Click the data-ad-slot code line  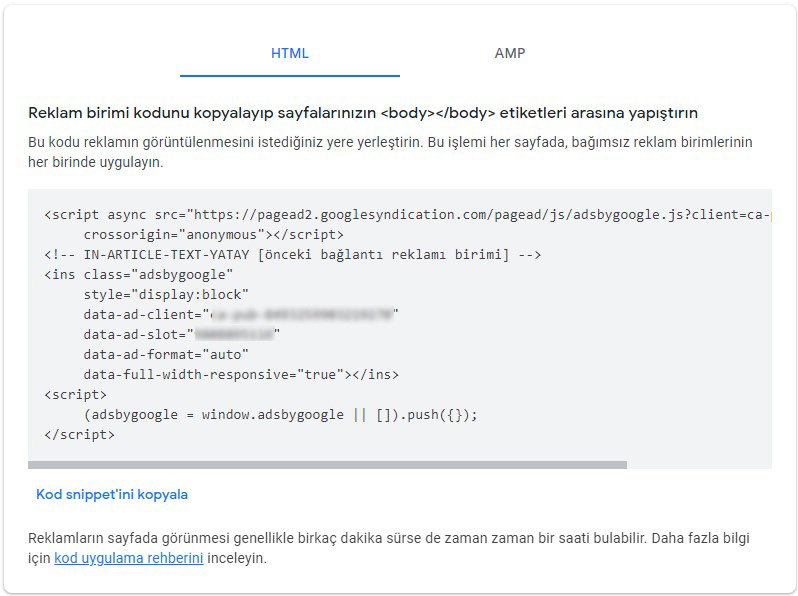tap(182, 334)
